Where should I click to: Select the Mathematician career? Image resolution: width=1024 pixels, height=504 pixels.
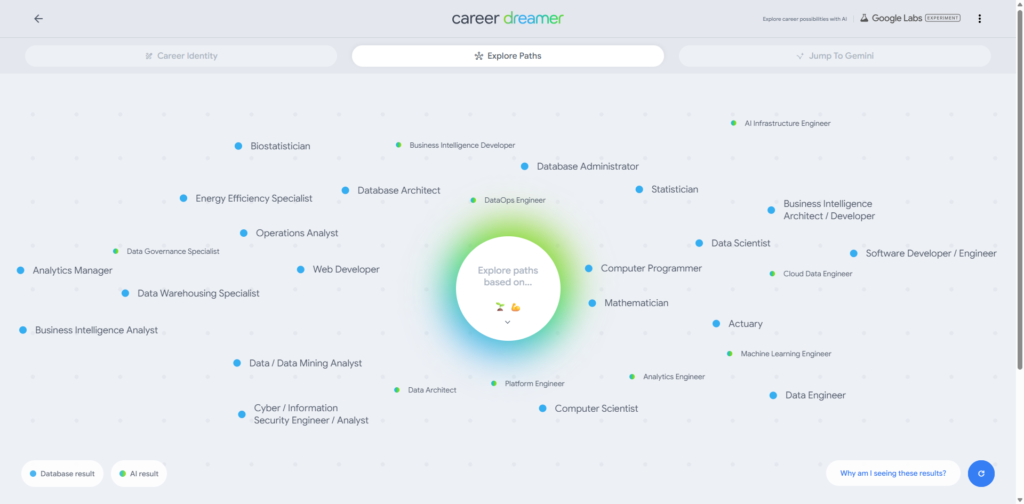(636, 304)
